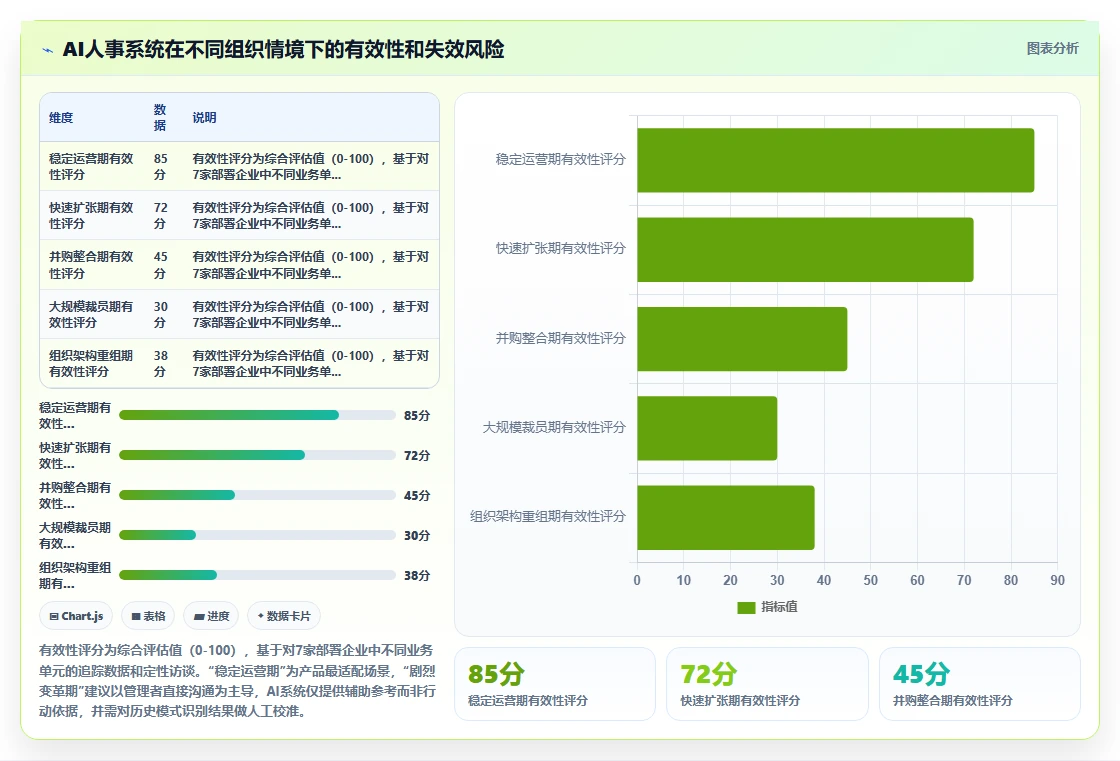The width and height of the screenshot is (1120, 761).
Task: Select the 数据卡片 tag chip
Action: (284, 616)
